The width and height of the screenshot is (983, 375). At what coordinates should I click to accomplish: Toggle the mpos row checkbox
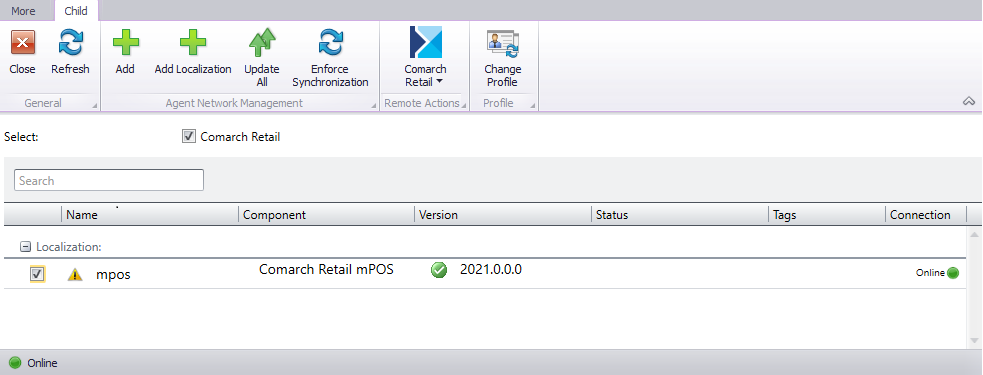38,274
